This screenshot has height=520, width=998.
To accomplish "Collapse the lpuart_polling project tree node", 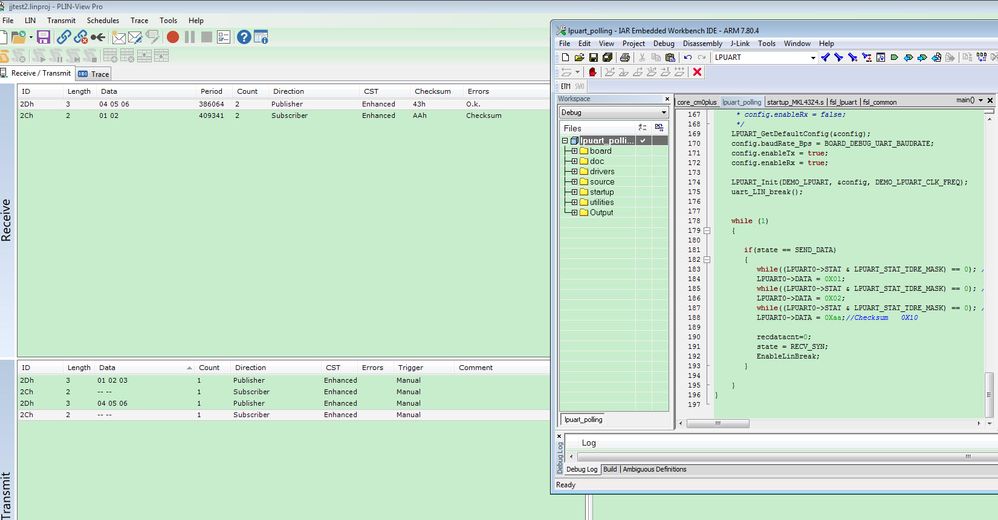I will [x=565, y=141].
